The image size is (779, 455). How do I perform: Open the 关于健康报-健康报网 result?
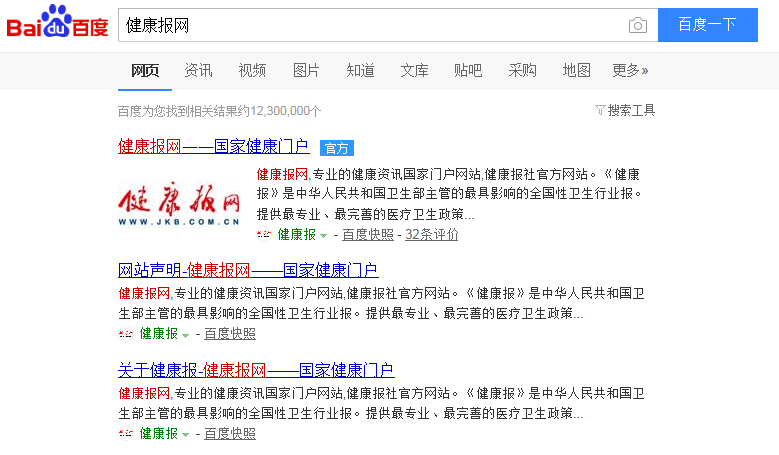coord(256,370)
